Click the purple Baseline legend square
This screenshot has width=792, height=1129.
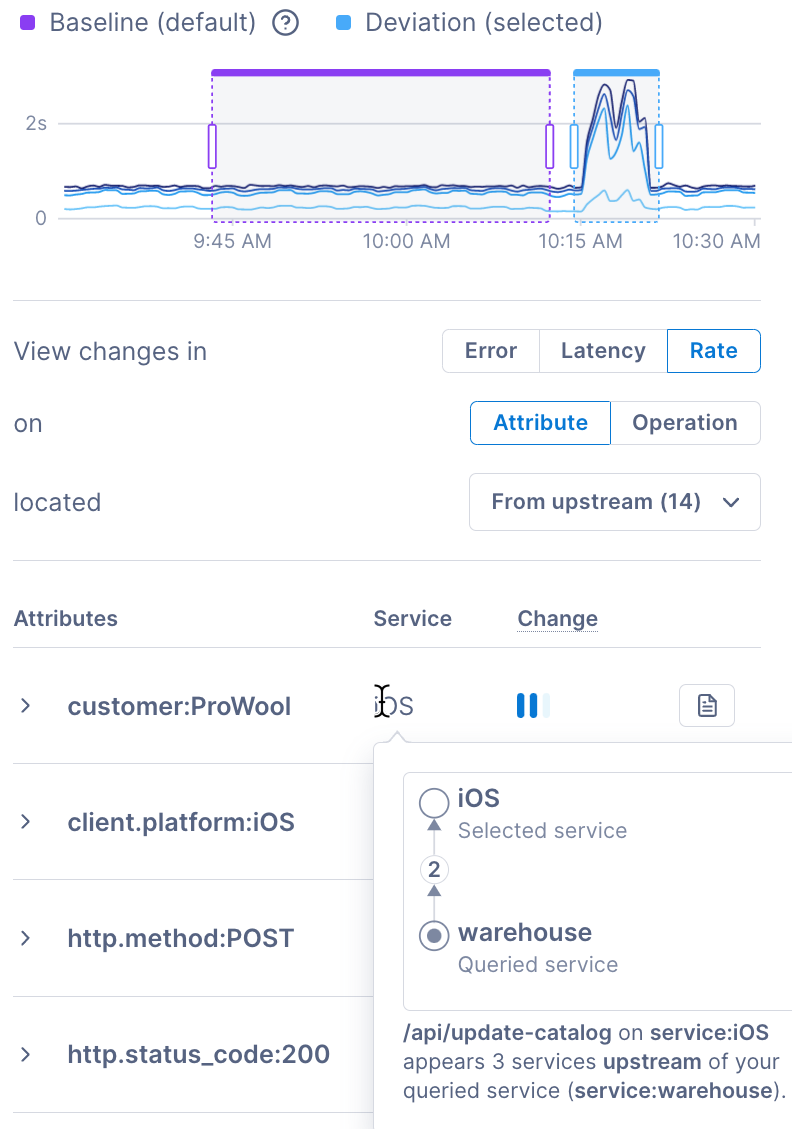point(27,22)
